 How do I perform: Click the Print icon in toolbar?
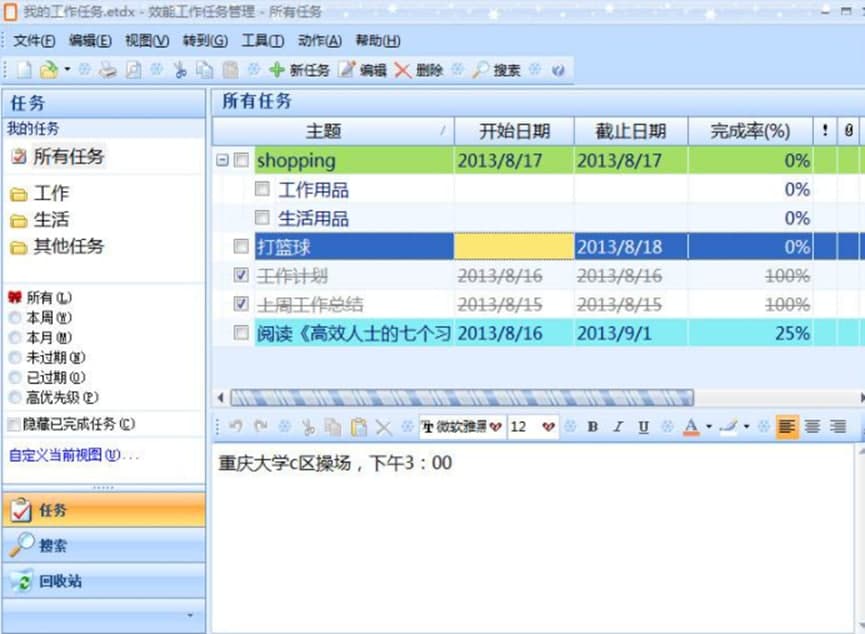[108, 70]
